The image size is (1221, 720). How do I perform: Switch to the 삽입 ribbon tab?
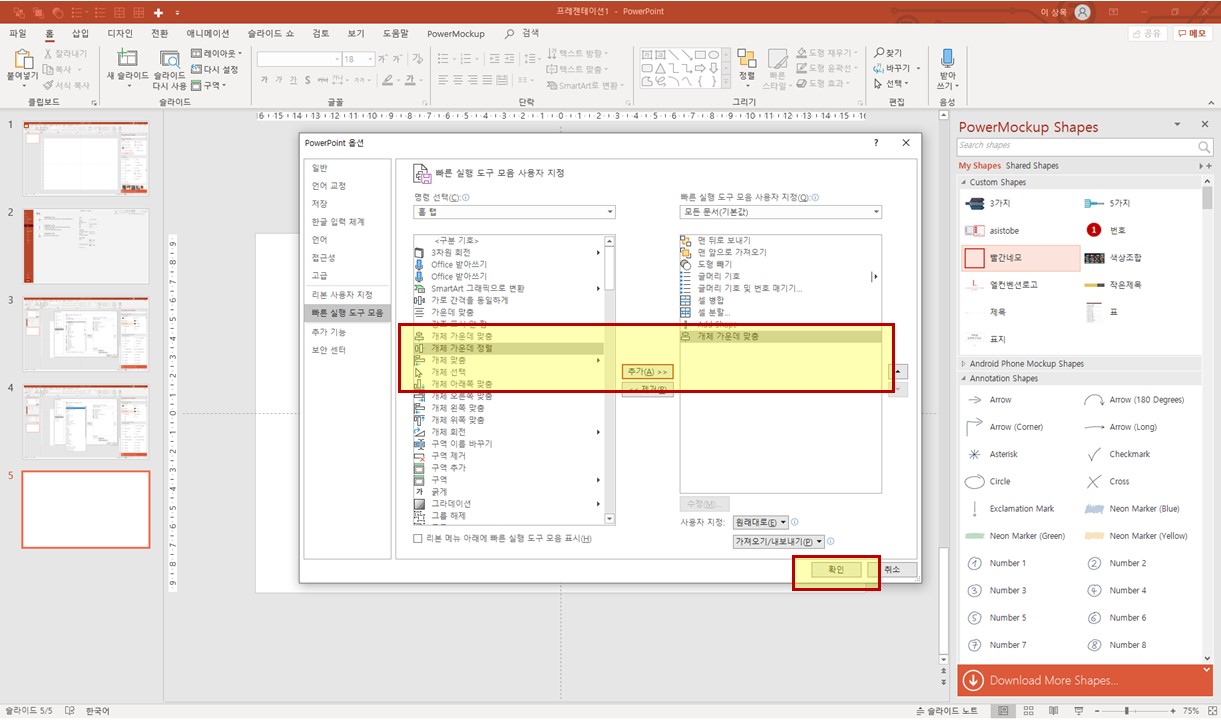(x=80, y=33)
